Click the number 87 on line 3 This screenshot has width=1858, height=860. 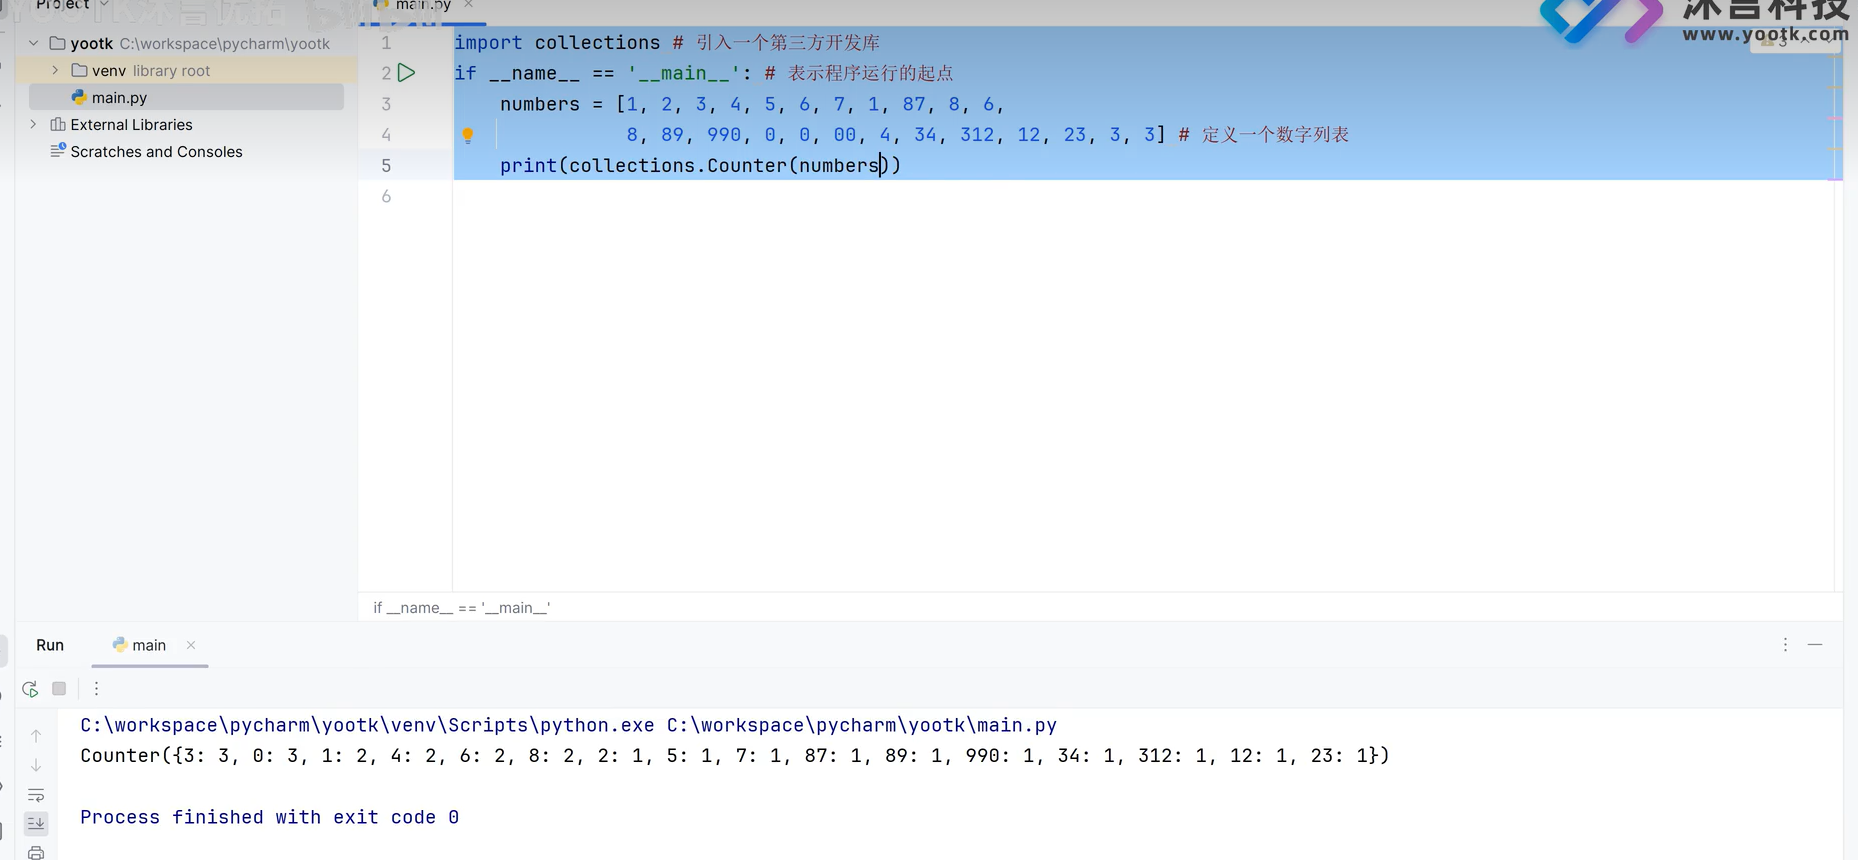[914, 104]
